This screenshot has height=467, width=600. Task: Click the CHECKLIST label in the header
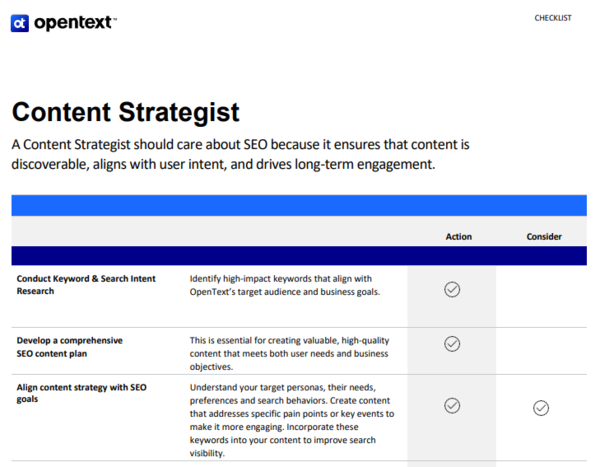[553, 18]
